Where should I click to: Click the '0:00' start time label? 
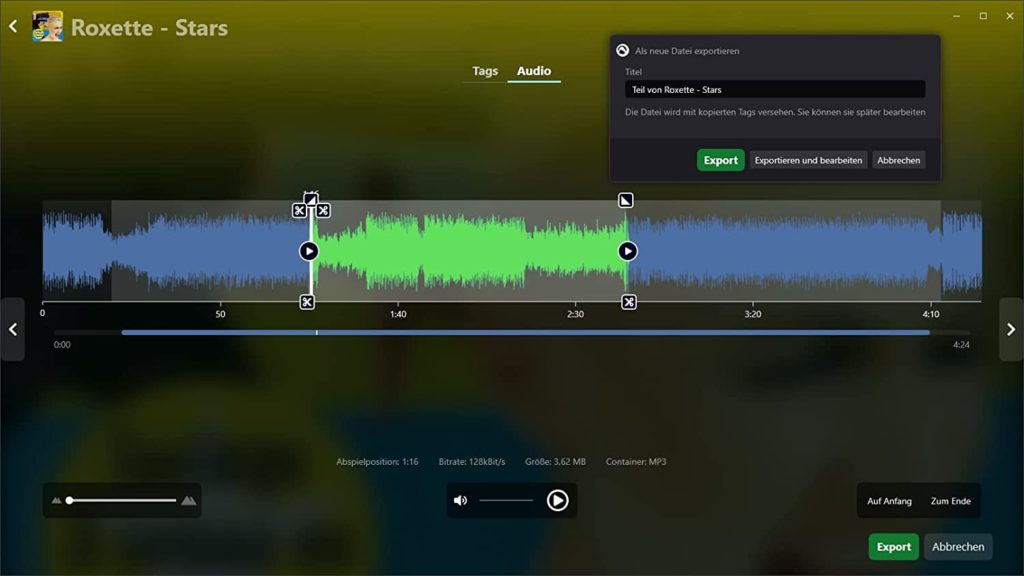62,345
